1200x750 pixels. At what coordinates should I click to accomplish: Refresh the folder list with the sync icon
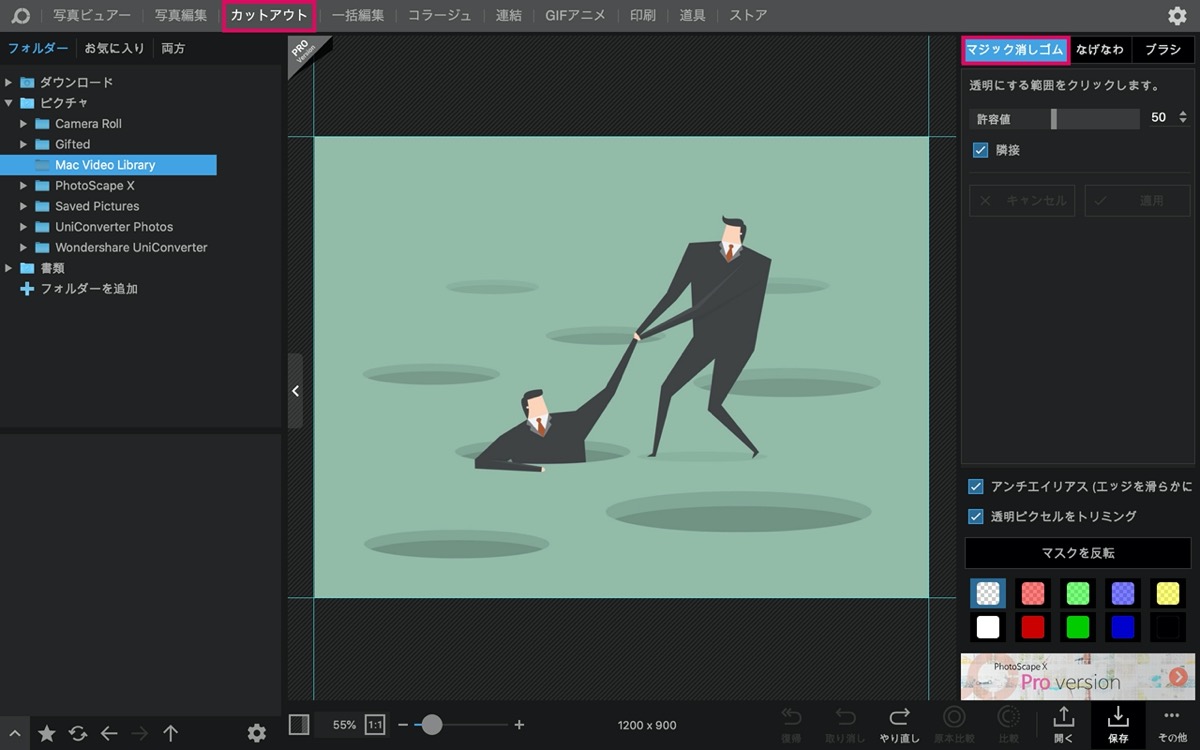coord(78,733)
